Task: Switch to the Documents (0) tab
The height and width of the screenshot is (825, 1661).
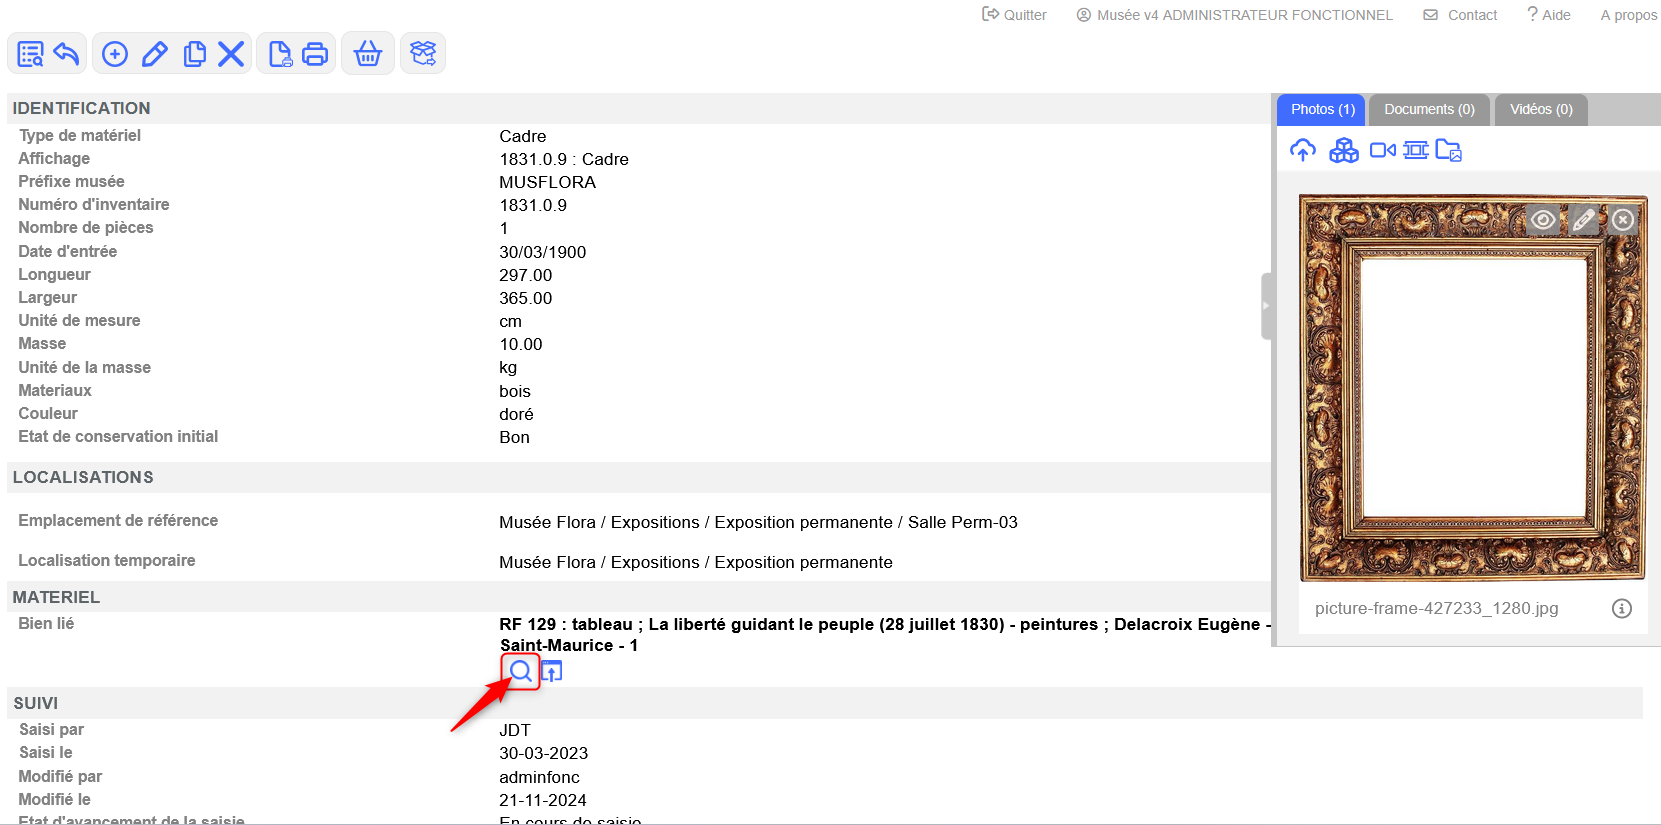Action: pos(1429,110)
